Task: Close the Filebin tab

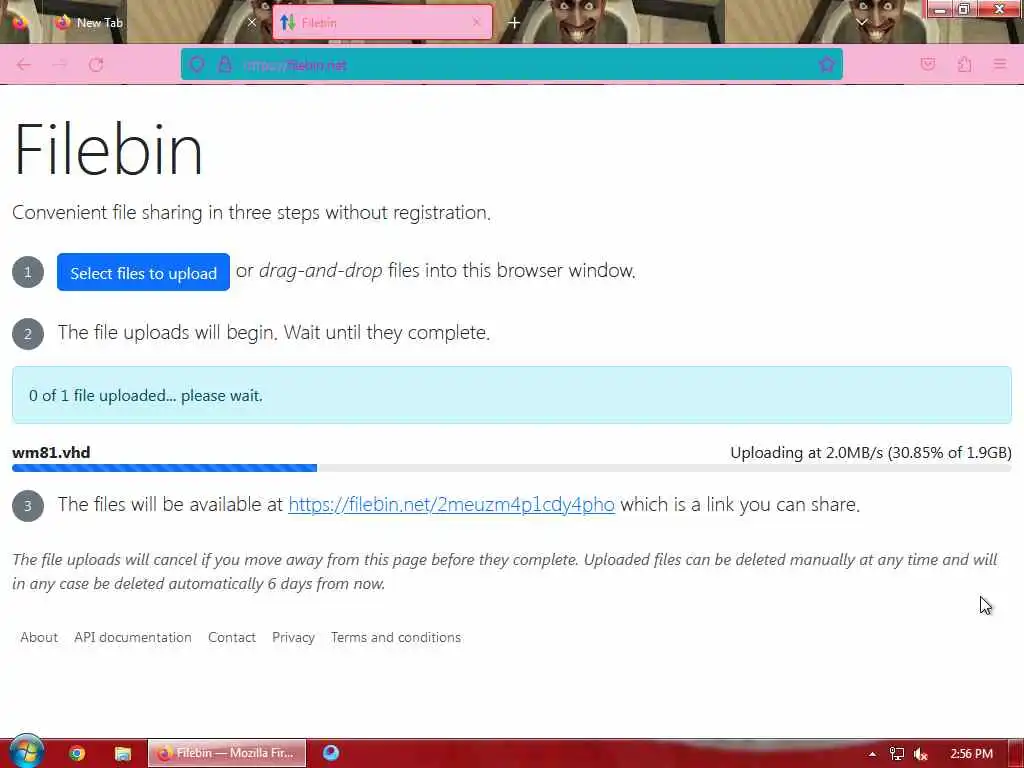Action: tap(476, 22)
